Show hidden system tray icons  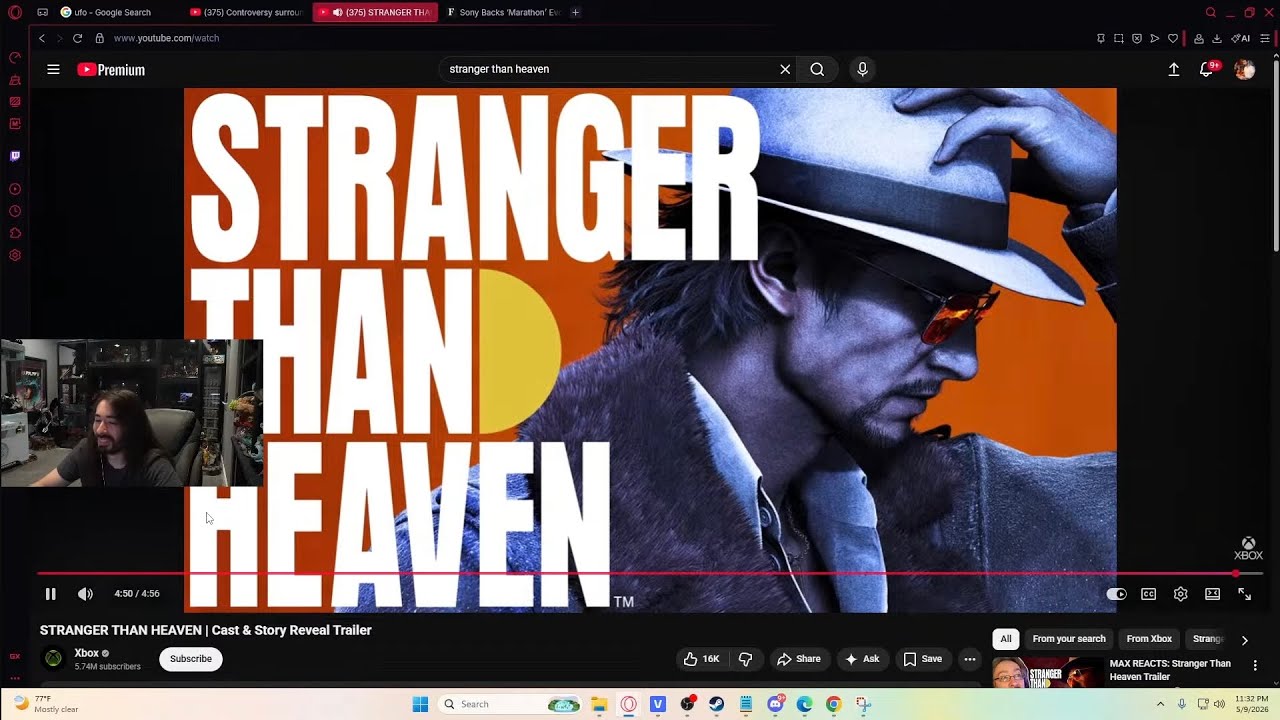(x=1160, y=704)
